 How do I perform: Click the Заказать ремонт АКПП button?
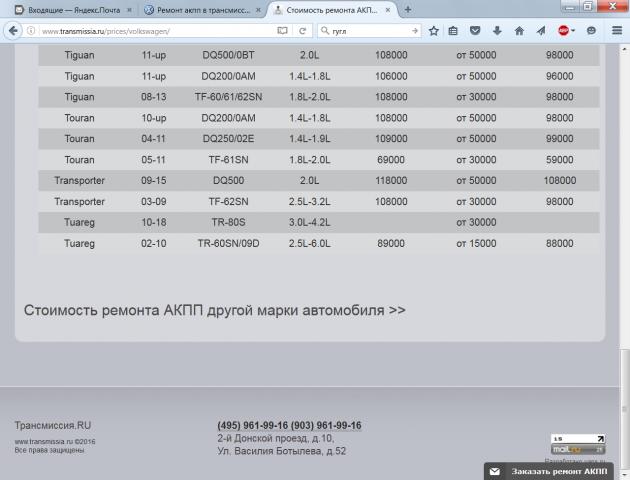tap(549, 471)
